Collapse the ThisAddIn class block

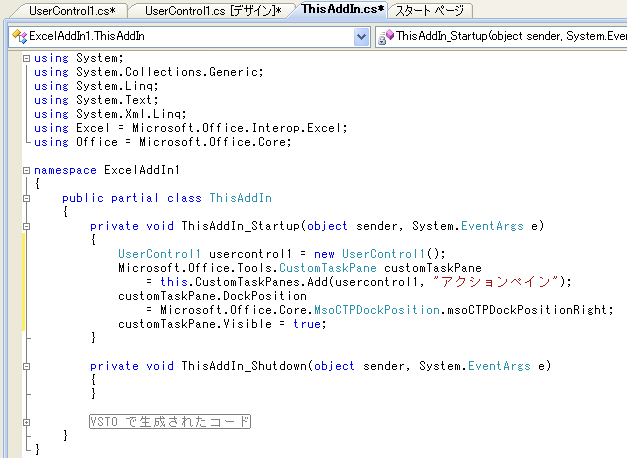tap(26, 198)
